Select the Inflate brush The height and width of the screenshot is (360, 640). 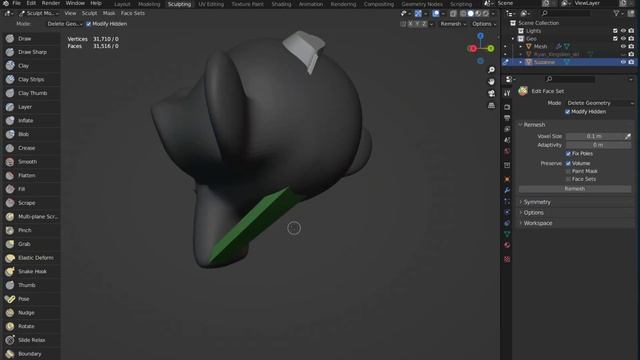pos(32,120)
